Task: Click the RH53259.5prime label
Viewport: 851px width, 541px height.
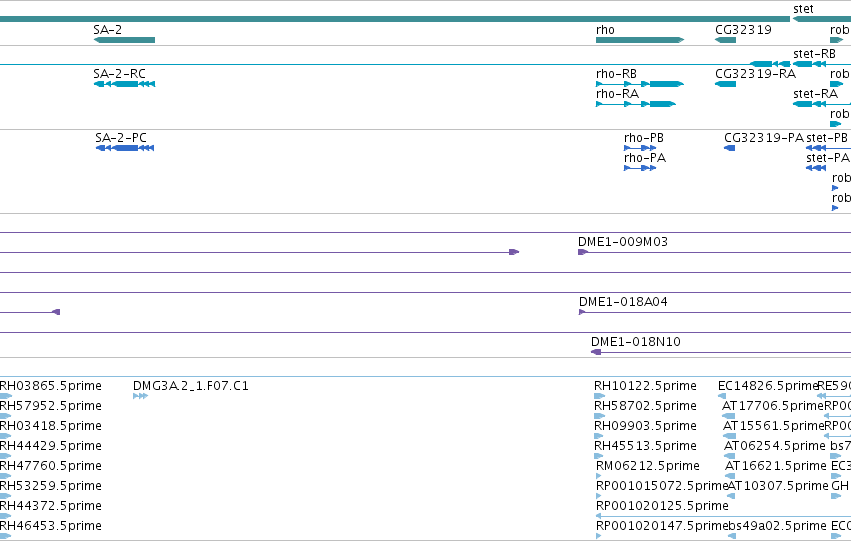Action: coord(50,486)
